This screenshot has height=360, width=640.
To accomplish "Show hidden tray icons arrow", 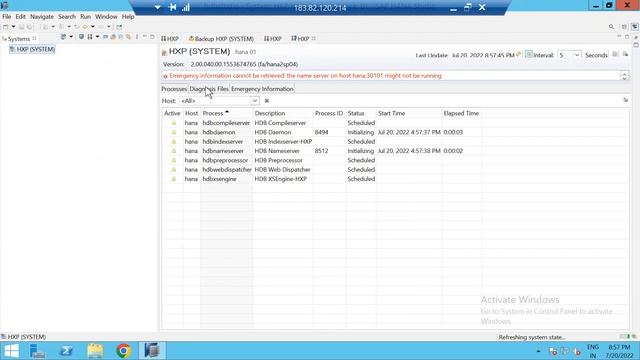I will tap(538, 351).
